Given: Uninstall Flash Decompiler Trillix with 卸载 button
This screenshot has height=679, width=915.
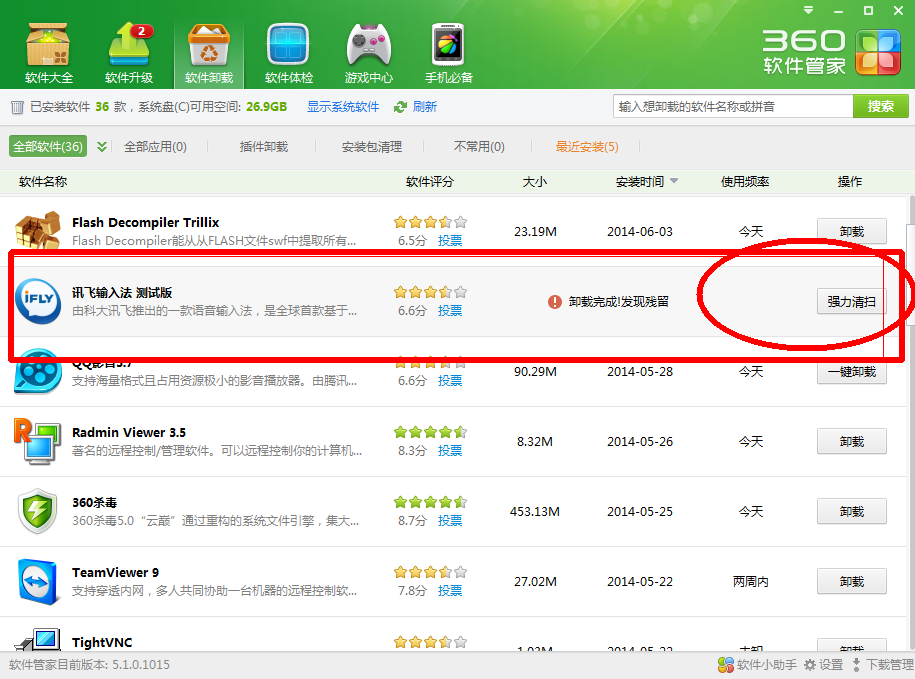Looking at the screenshot, I should 851,232.
